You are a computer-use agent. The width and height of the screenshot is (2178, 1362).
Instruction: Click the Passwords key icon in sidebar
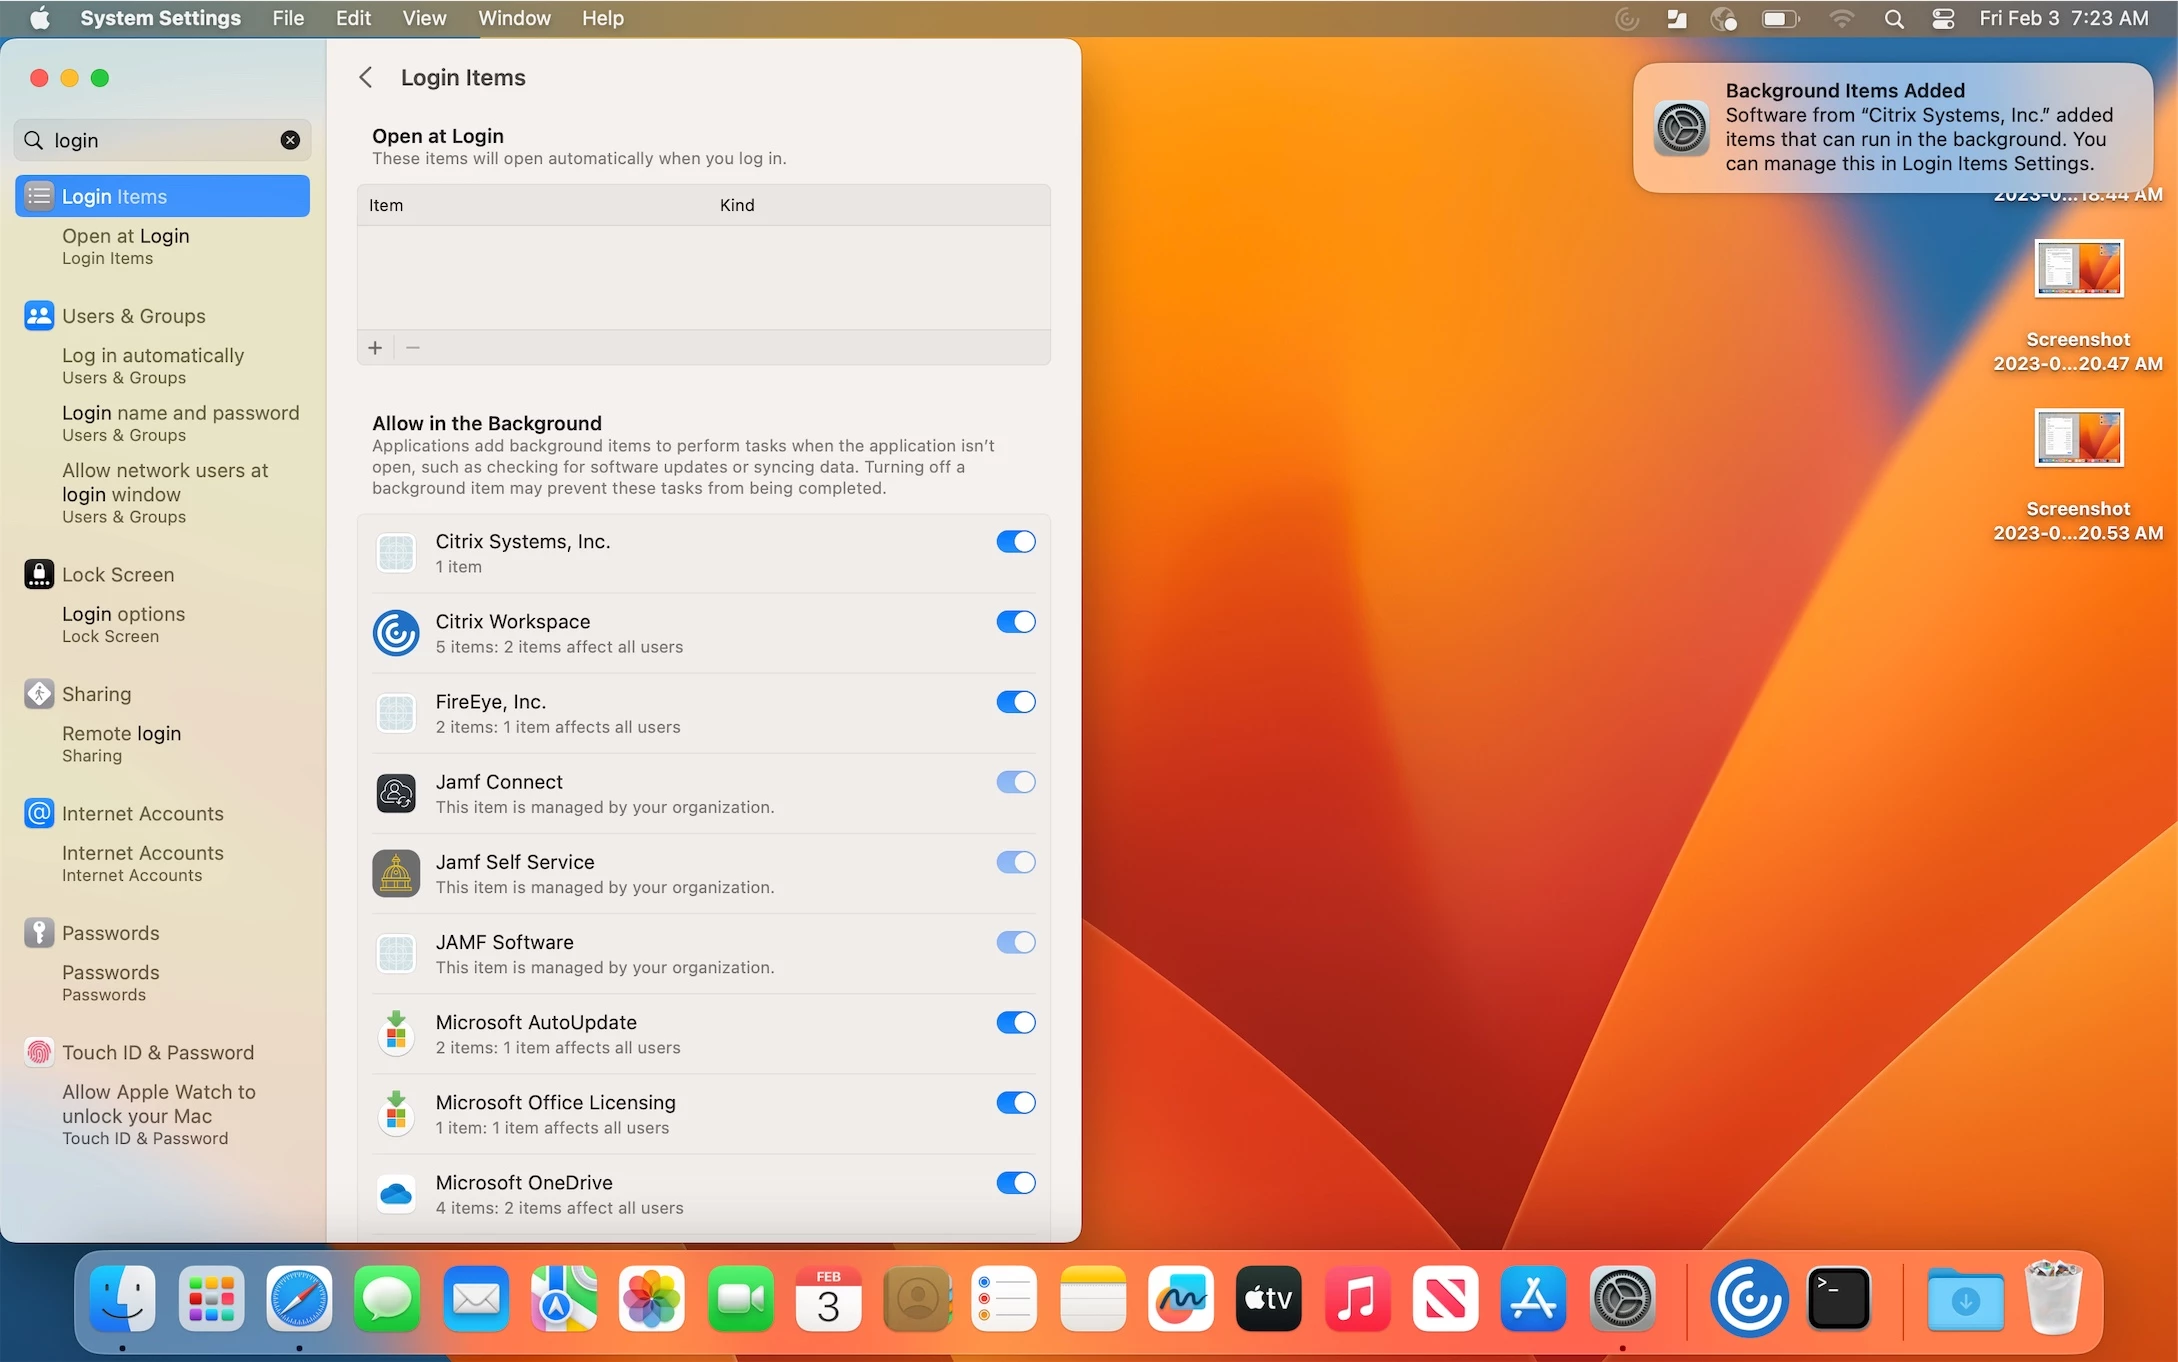click(39, 933)
